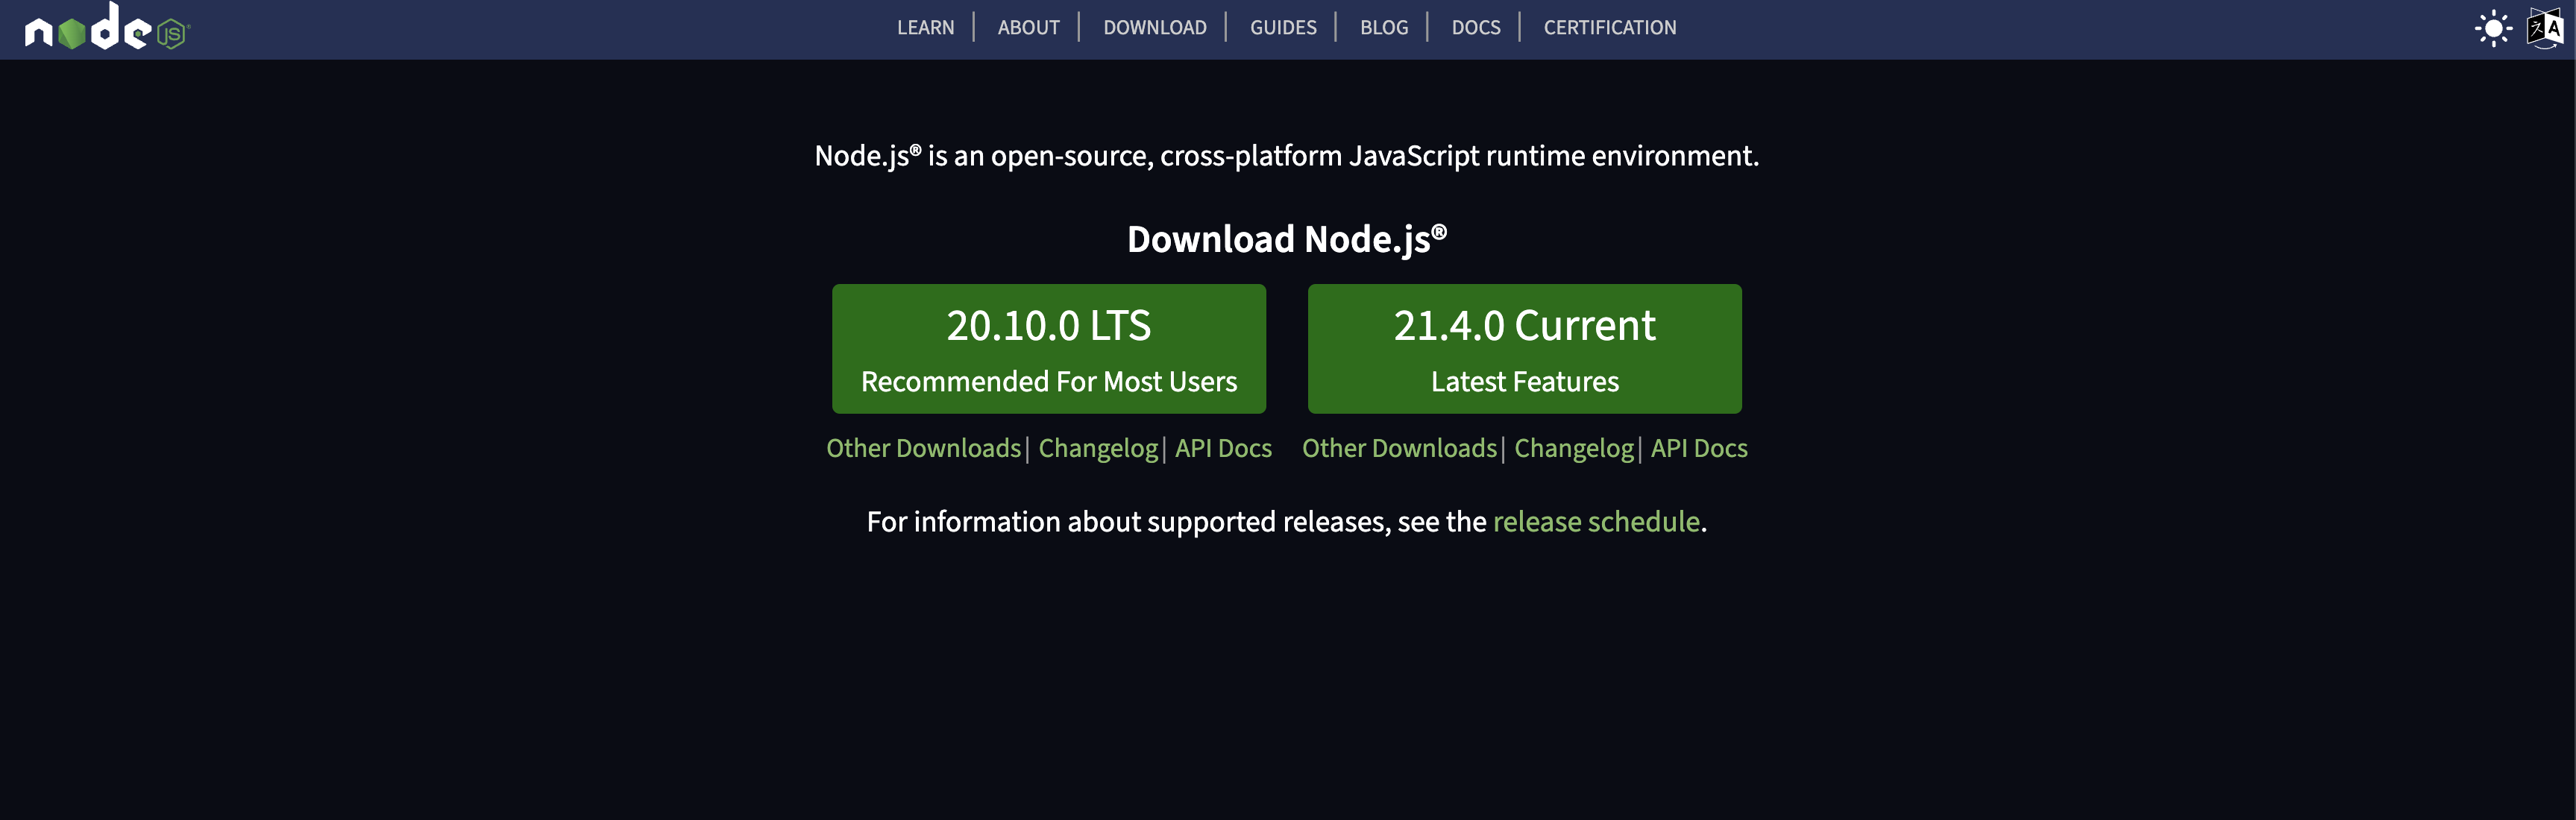View the Changelog for 20.10.0 LTS
The height and width of the screenshot is (820, 2576).
[x=1098, y=448]
